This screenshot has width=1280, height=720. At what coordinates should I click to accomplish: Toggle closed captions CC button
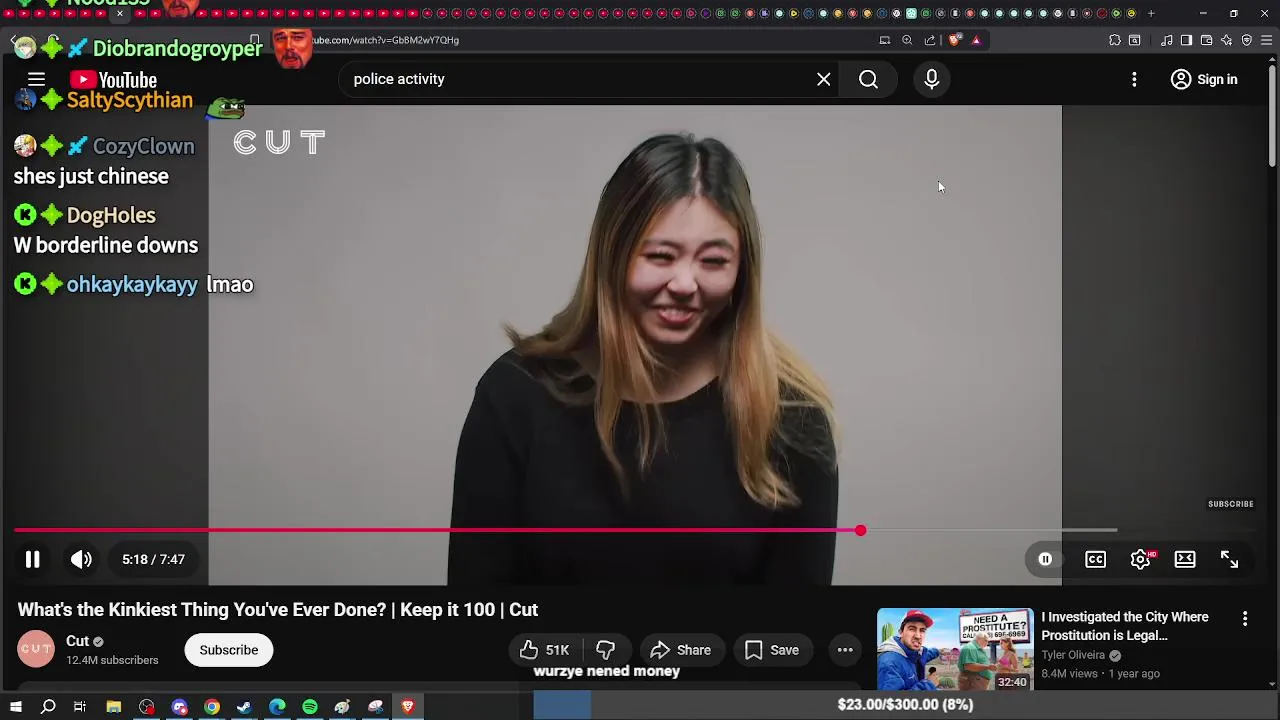click(1096, 559)
